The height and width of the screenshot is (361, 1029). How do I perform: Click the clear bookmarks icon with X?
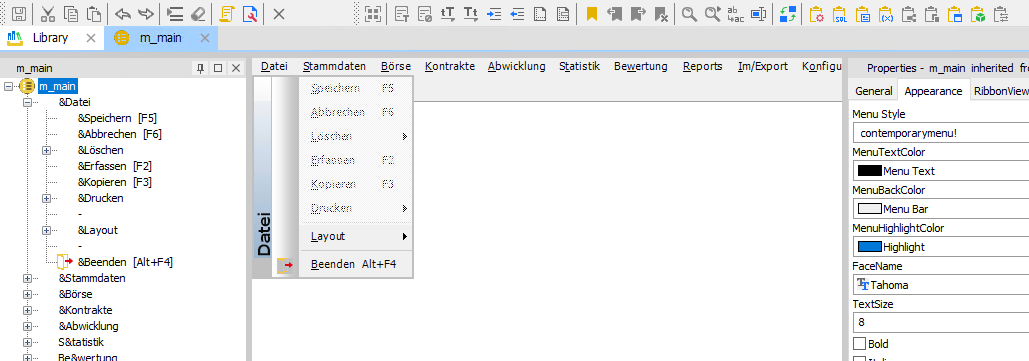(662, 14)
